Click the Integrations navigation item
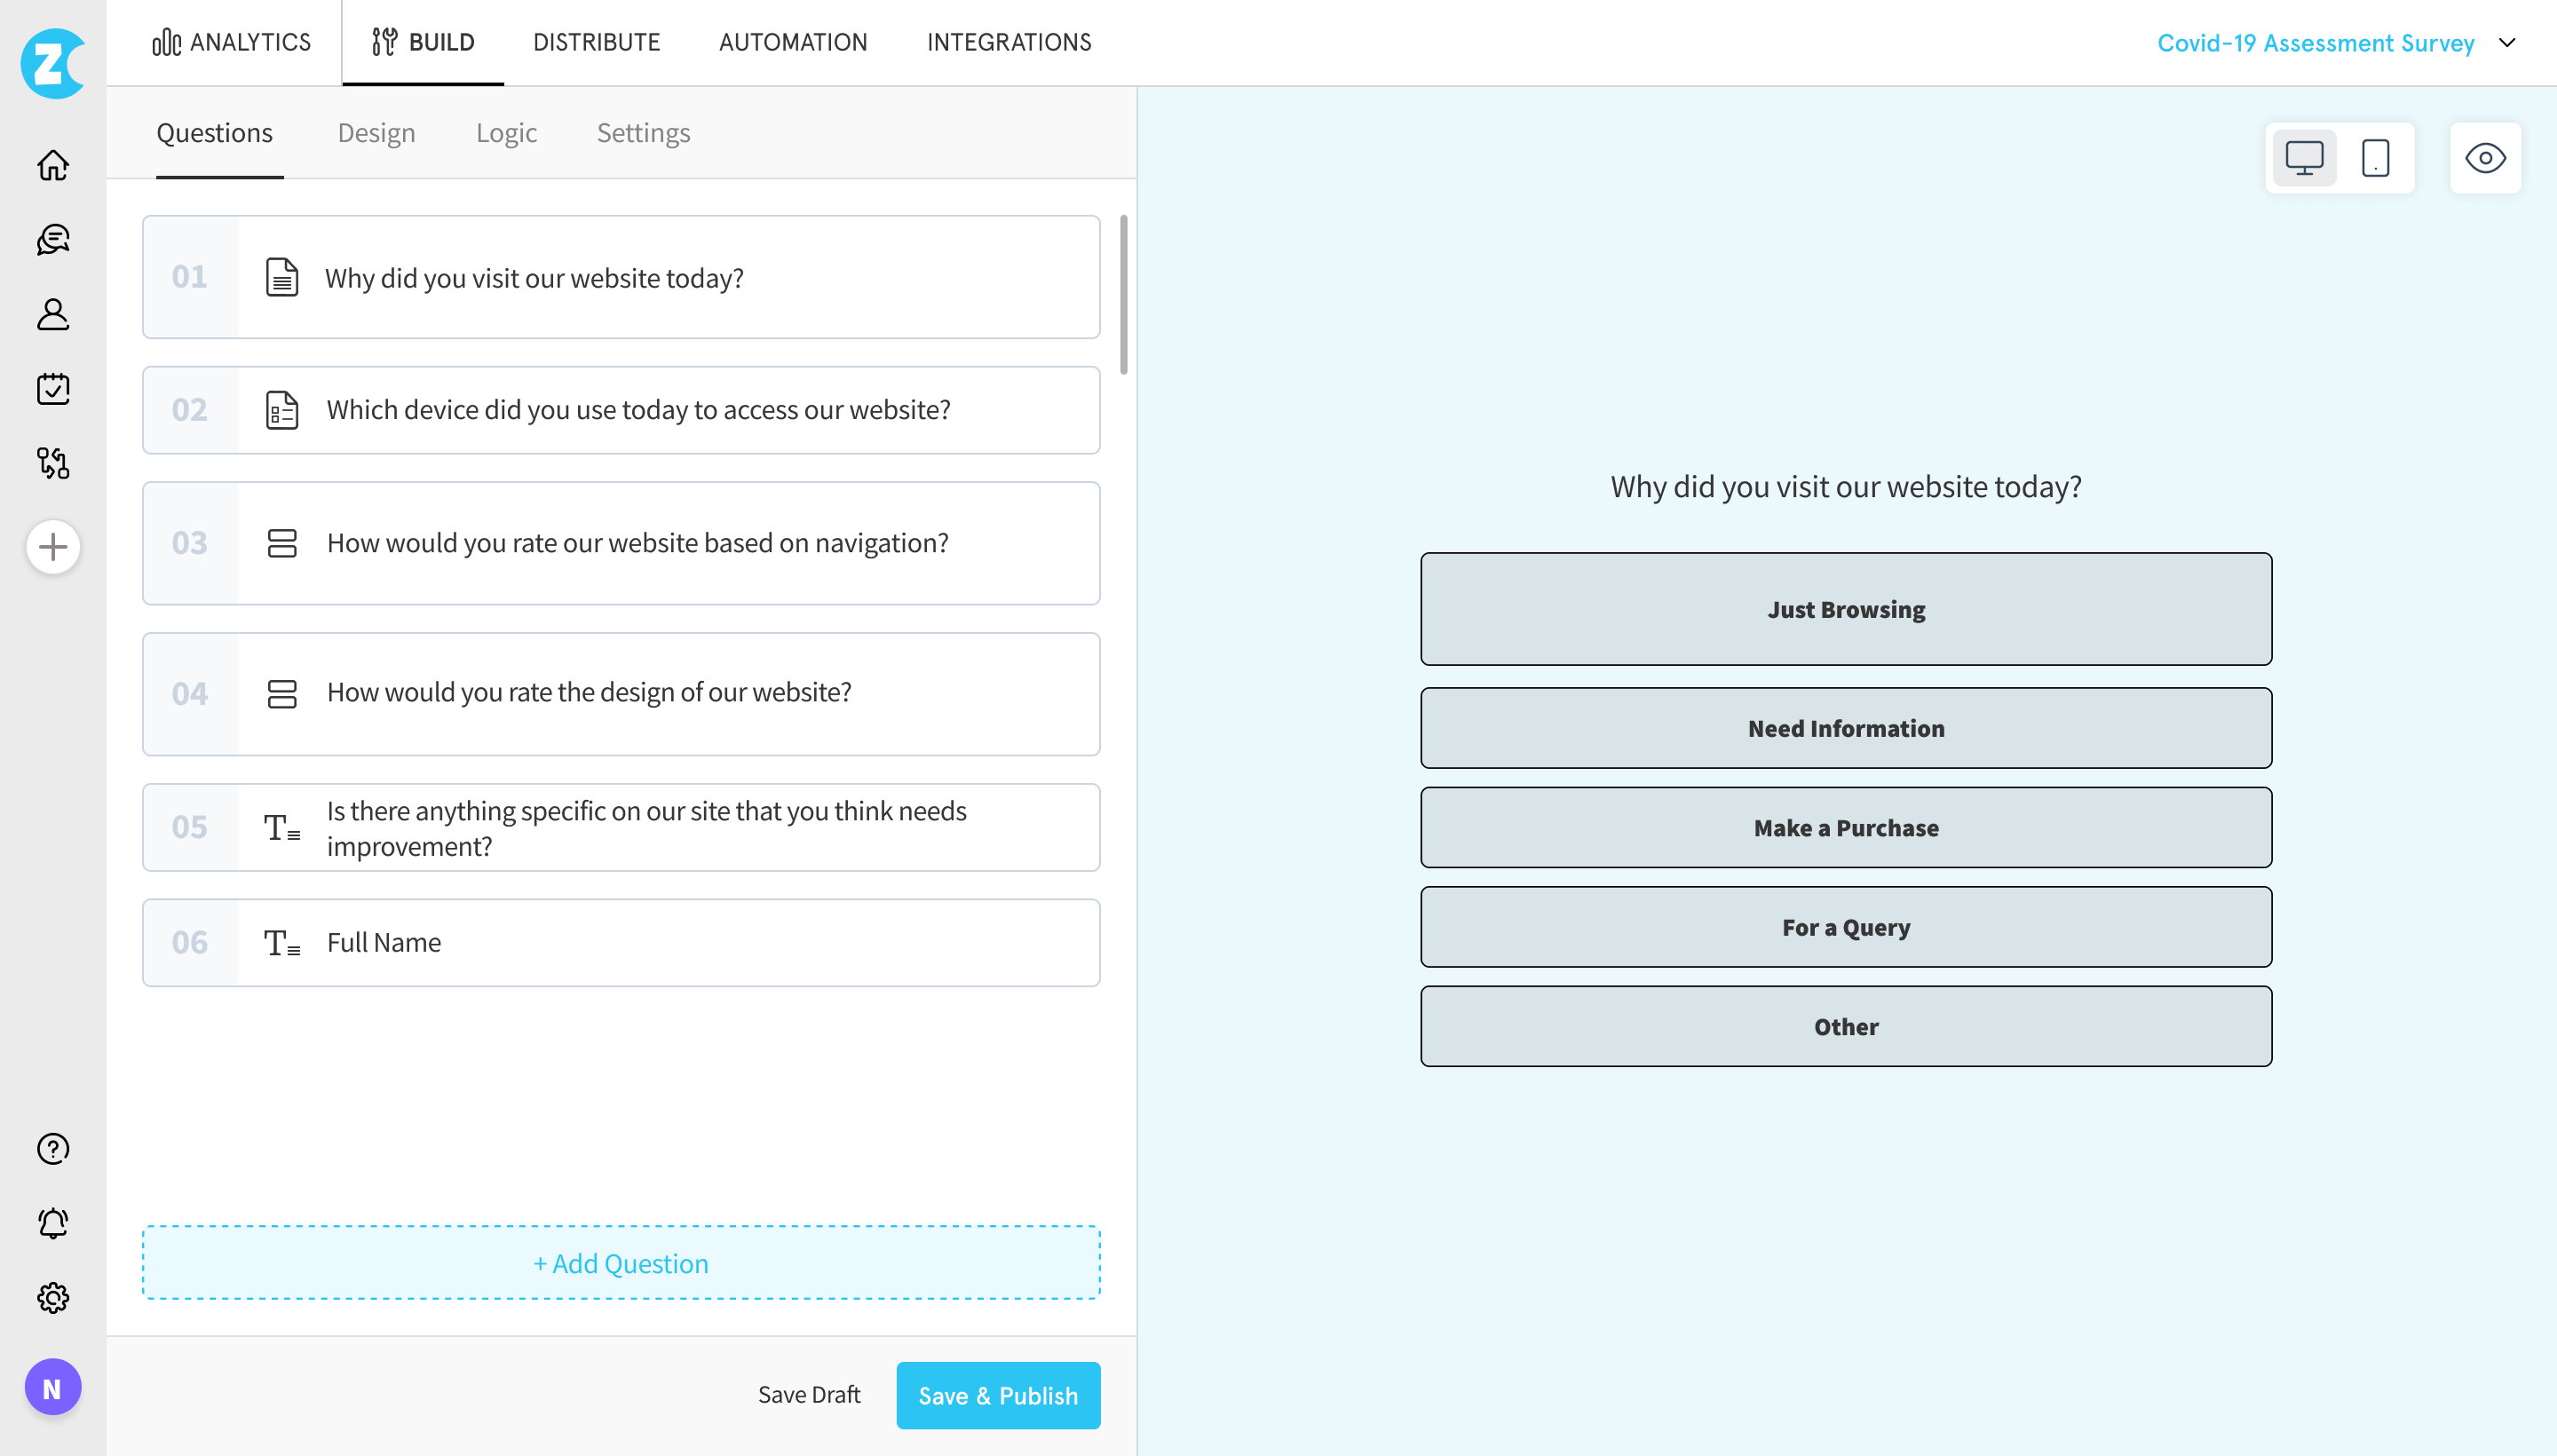 pyautogui.click(x=1009, y=41)
